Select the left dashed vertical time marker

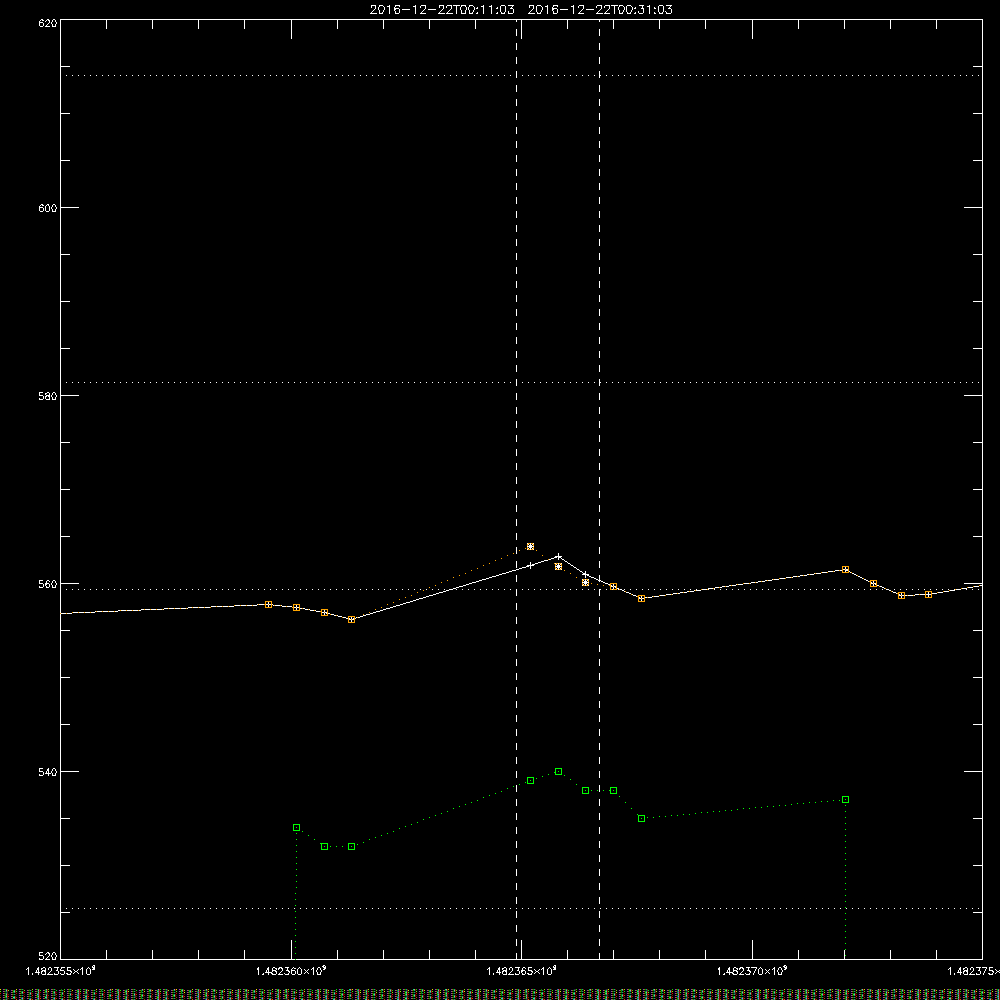pyautogui.click(x=517, y=489)
